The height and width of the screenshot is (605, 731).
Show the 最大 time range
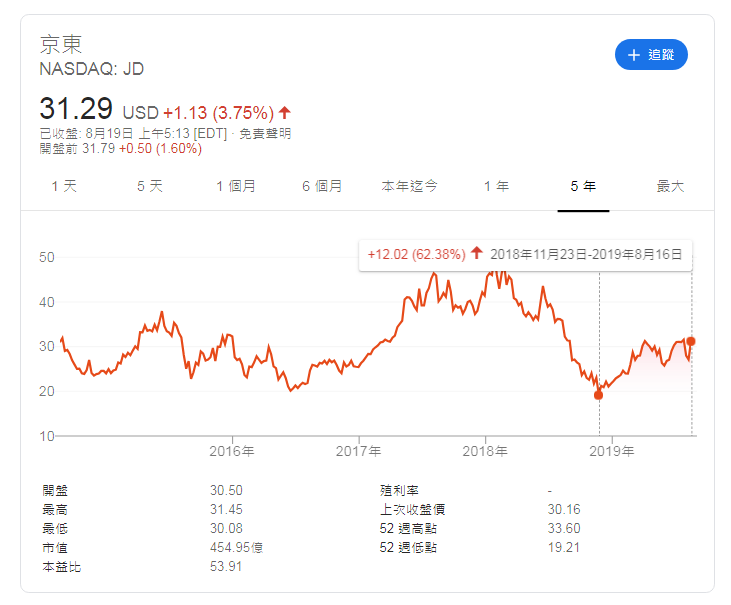pyautogui.click(x=670, y=186)
